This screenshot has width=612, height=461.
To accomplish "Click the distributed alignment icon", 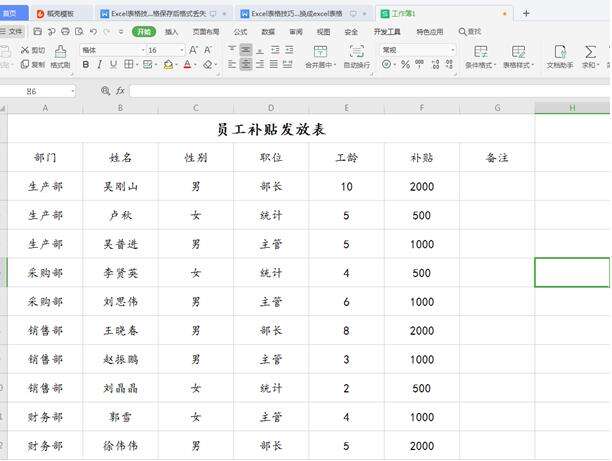I will click(288, 64).
